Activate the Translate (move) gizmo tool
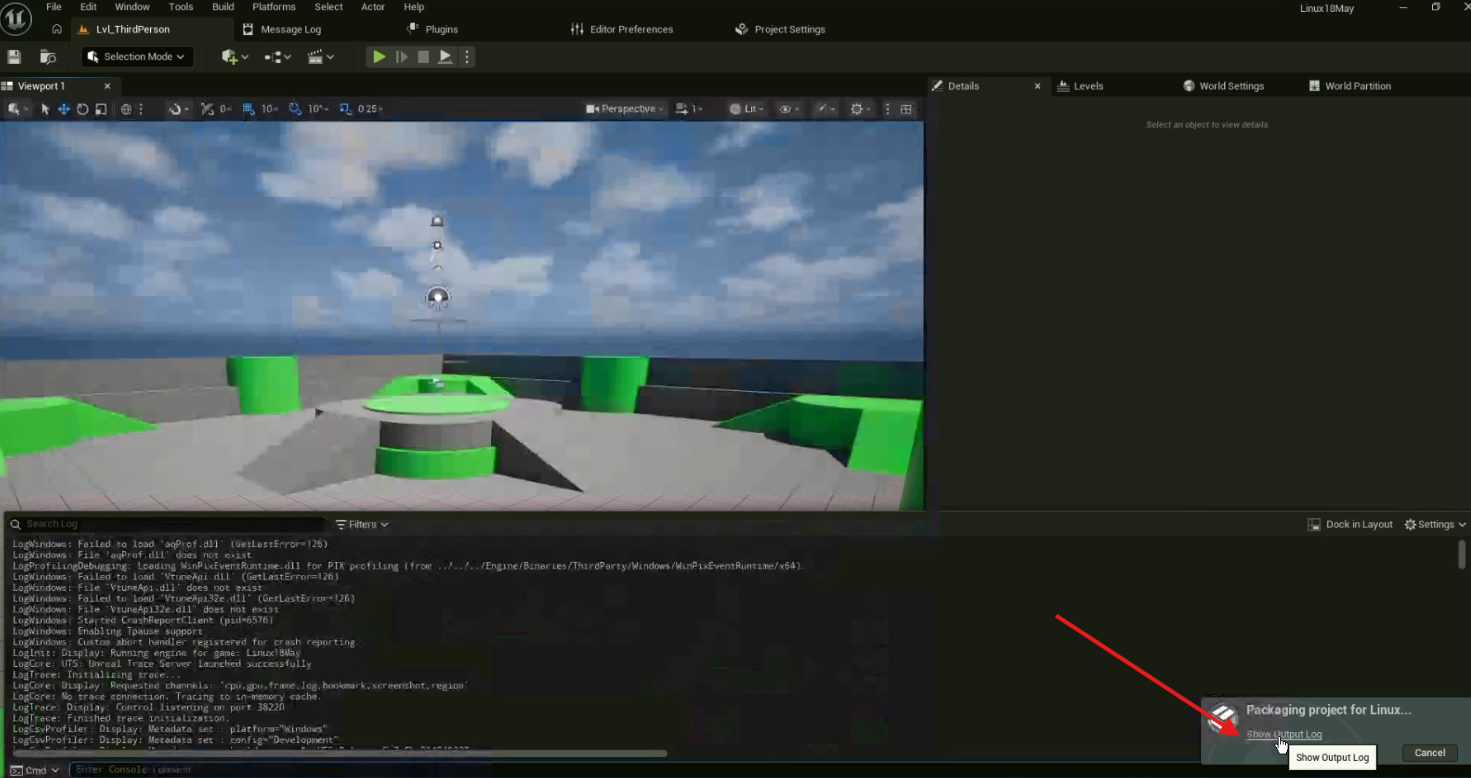 64,109
